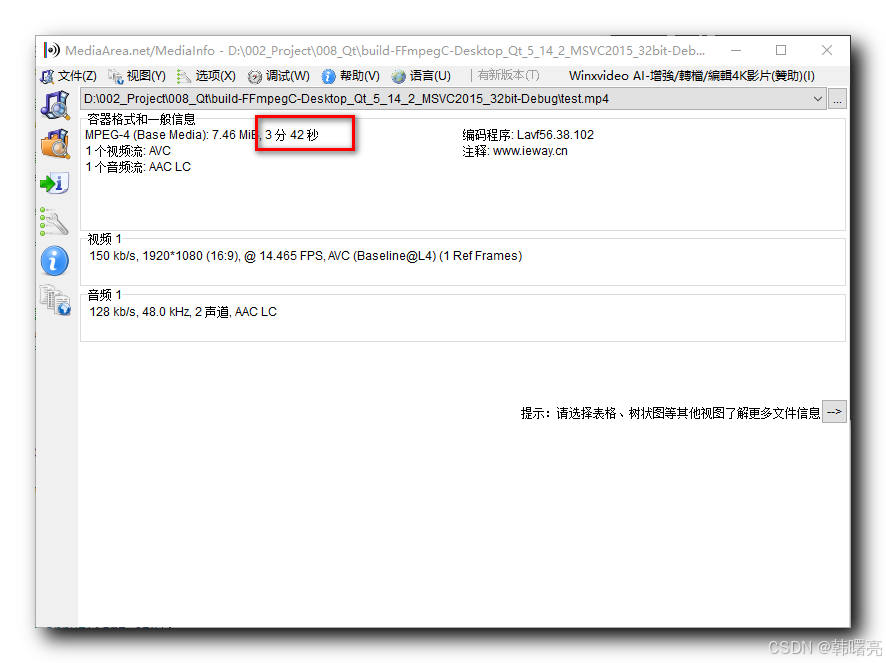Click the open file sidebar icon
Viewport: 886px width, 663px height.
(x=55, y=105)
